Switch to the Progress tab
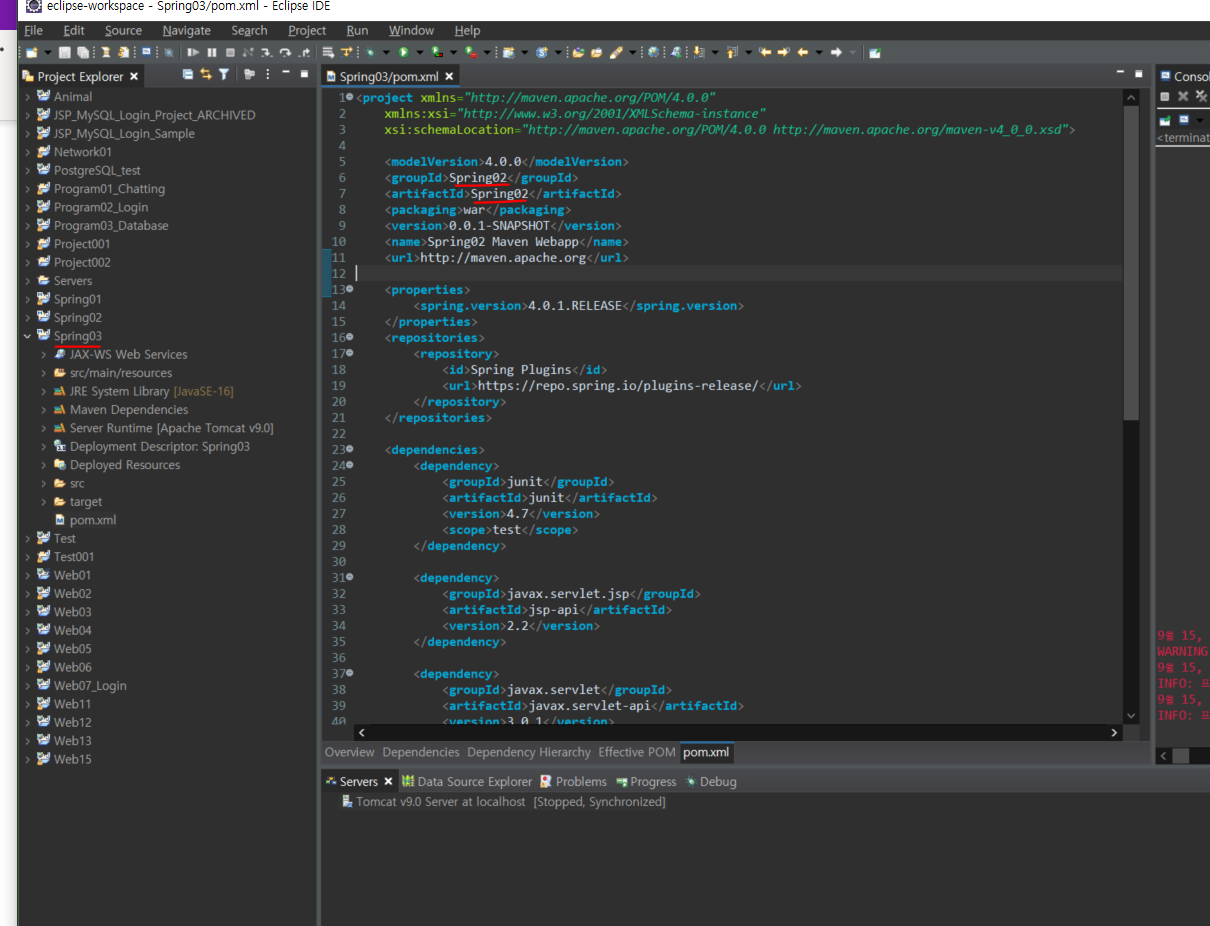1210x926 pixels. pyautogui.click(x=646, y=782)
